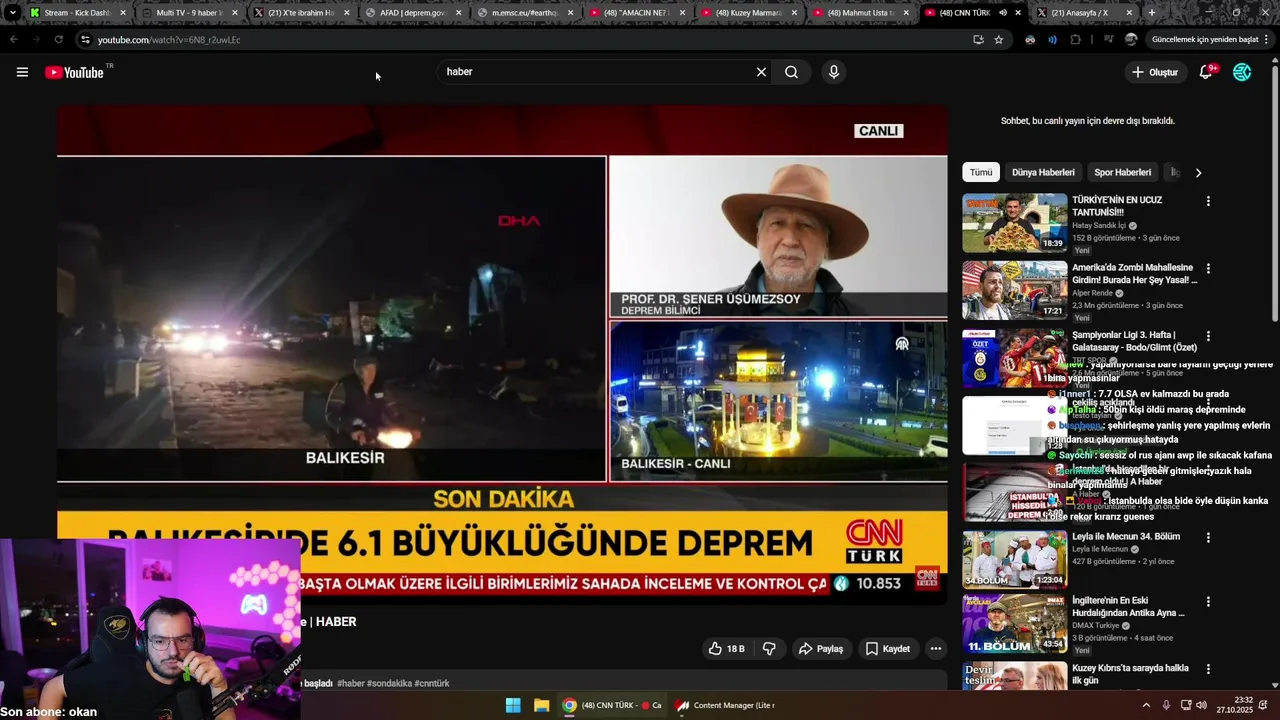Image resolution: width=1280 pixels, height=720 pixels.
Task: Switch to the Mahmut Usta YouTube tab
Action: coord(859,12)
